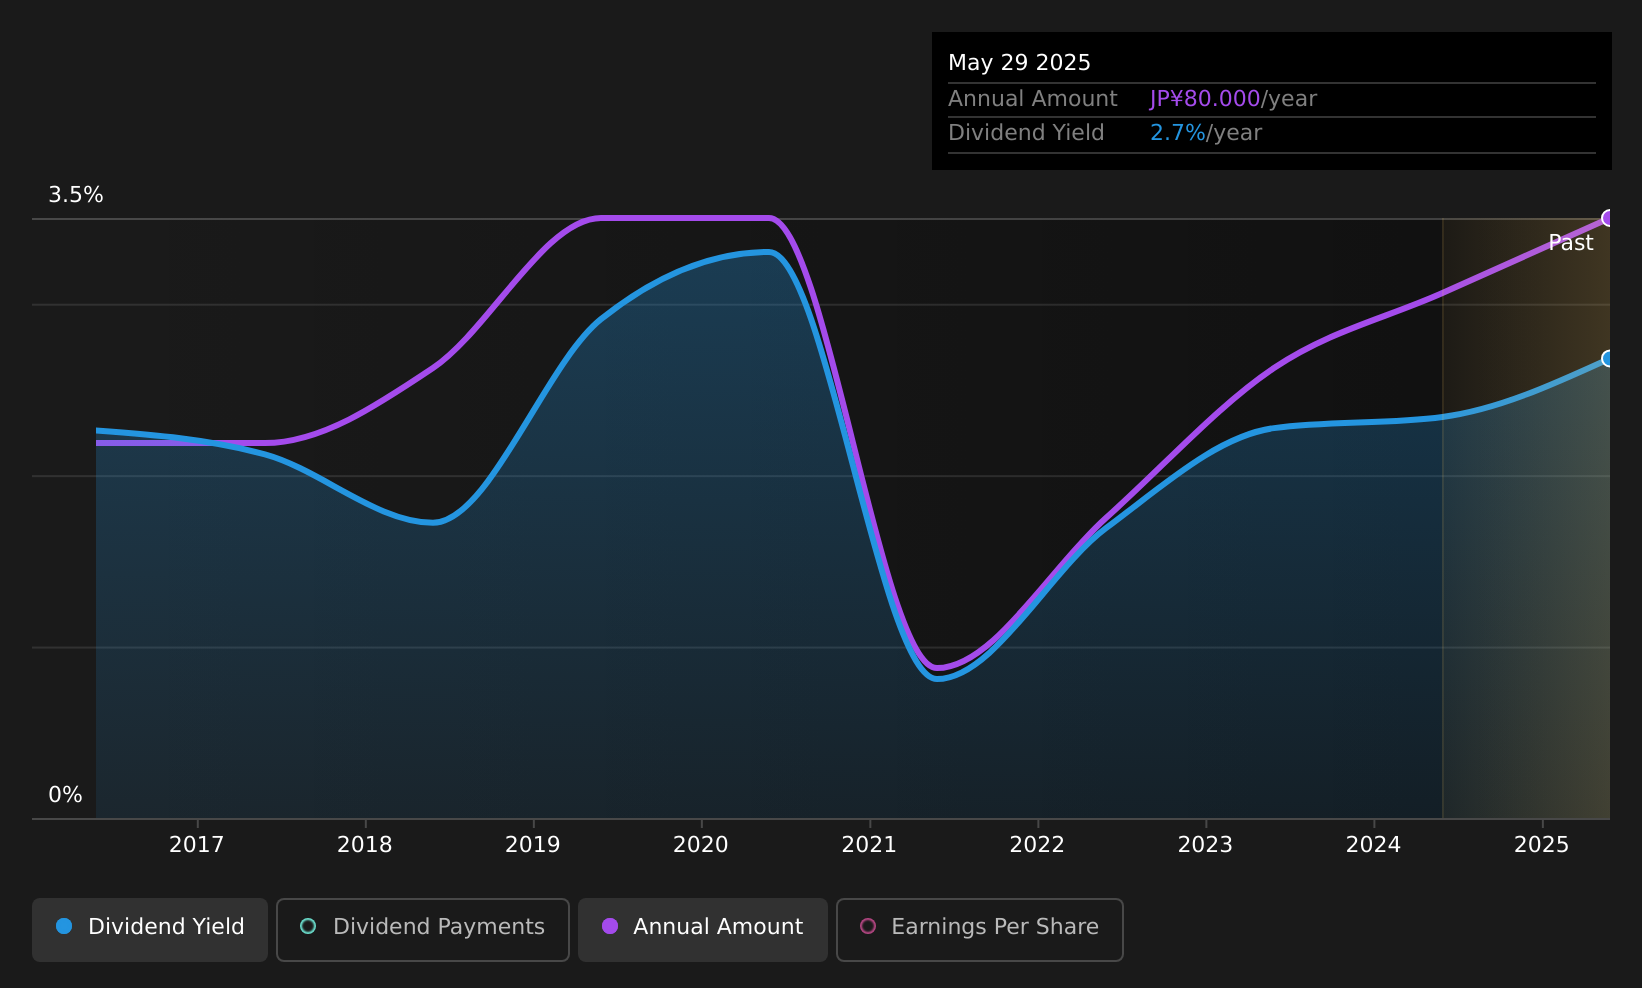Click the JP¥80.000 annual amount value
This screenshot has height=988, width=1642.
tap(1205, 99)
